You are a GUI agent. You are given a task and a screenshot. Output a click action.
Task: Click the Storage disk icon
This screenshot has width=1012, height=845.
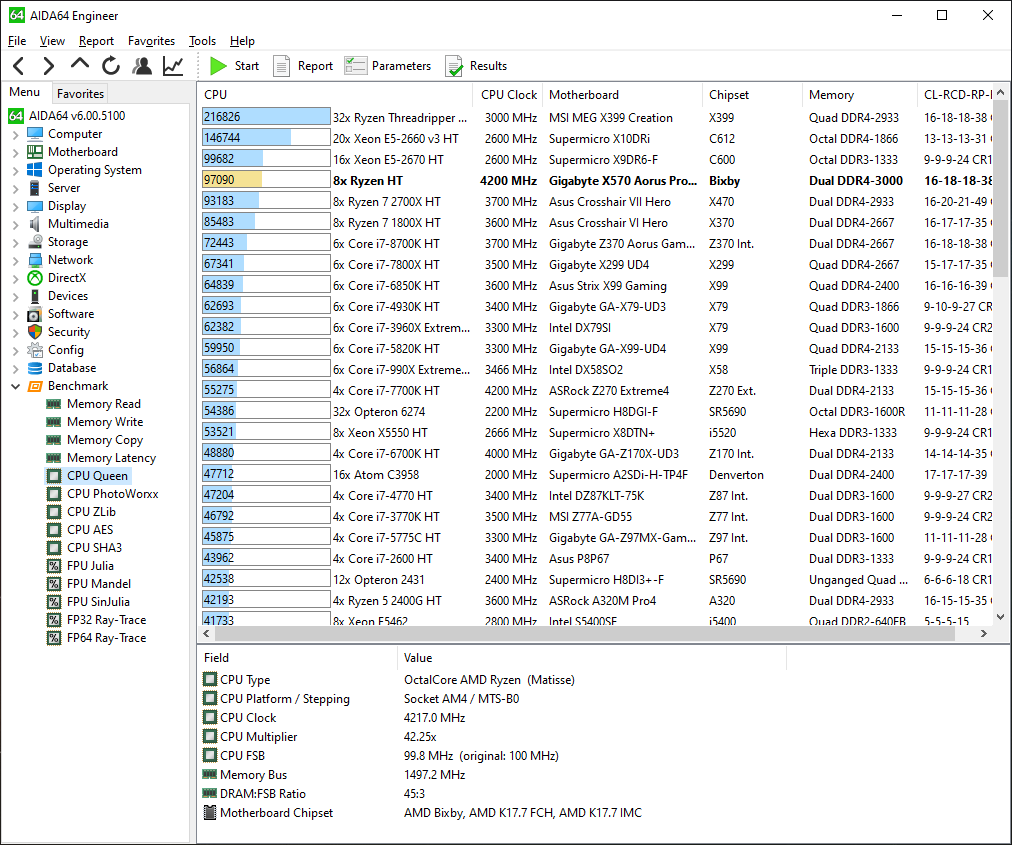point(35,242)
